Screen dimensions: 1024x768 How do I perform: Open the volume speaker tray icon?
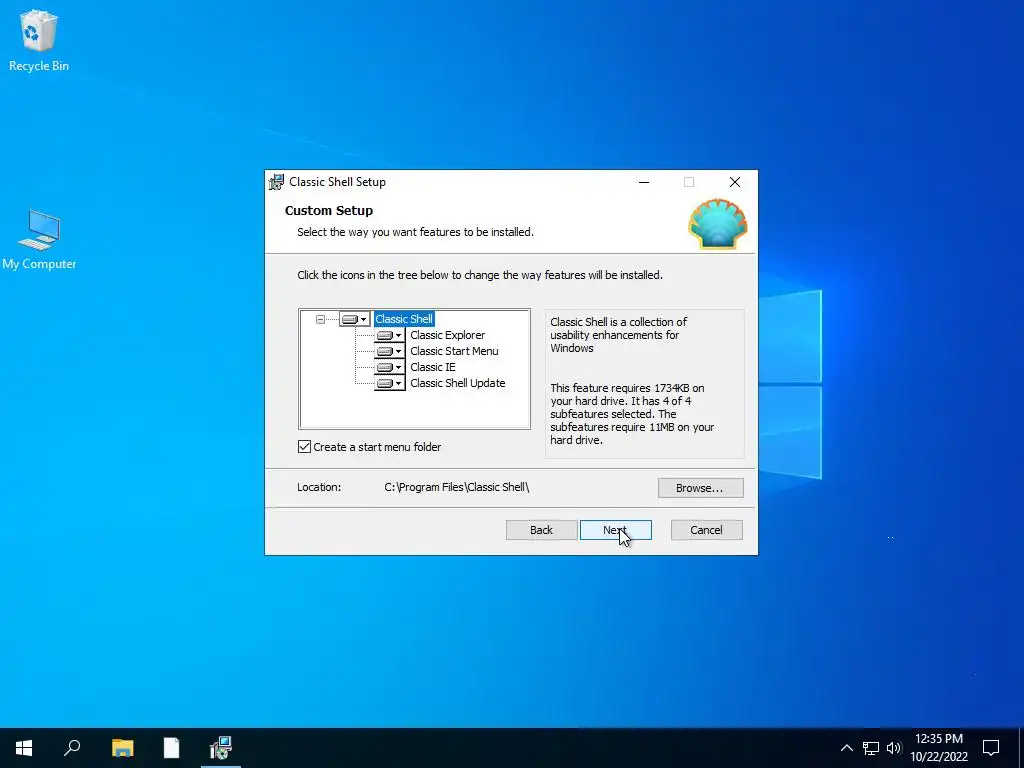(x=894, y=748)
